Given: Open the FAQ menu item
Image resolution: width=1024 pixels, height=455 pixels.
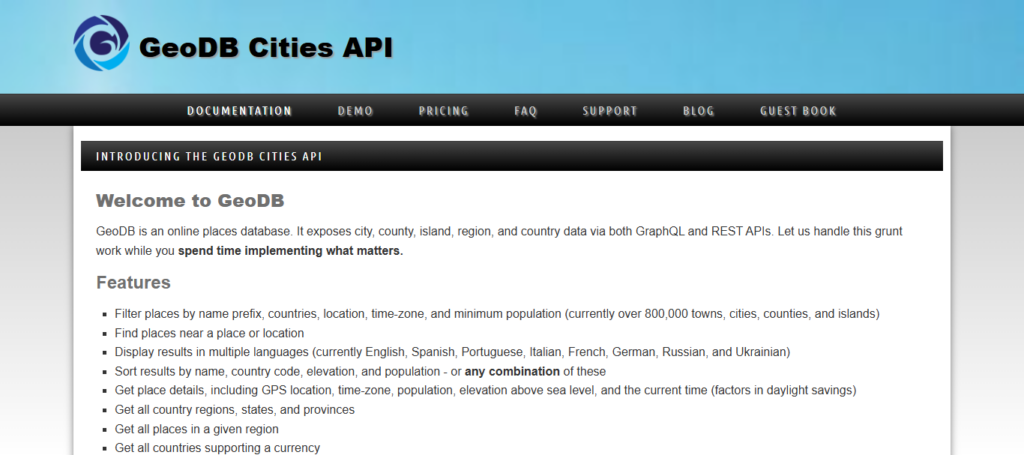Looking at the screenshot, I should (x=526, y=111).
